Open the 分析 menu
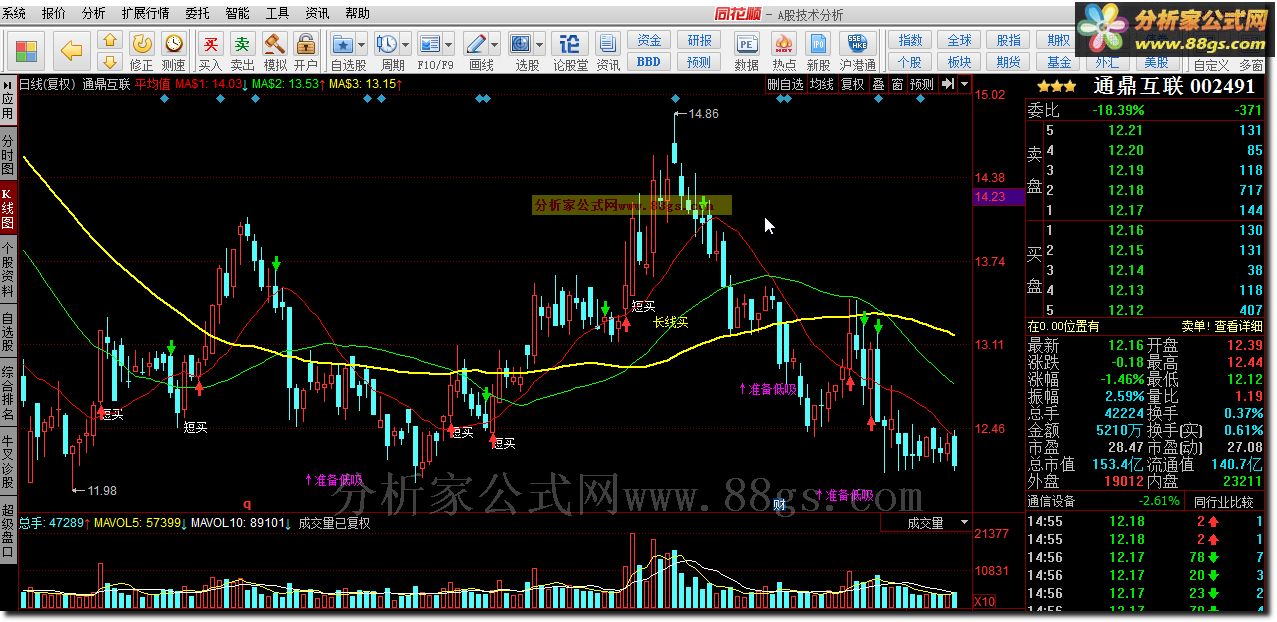1277x622 pixels. [x=93, y=14]
